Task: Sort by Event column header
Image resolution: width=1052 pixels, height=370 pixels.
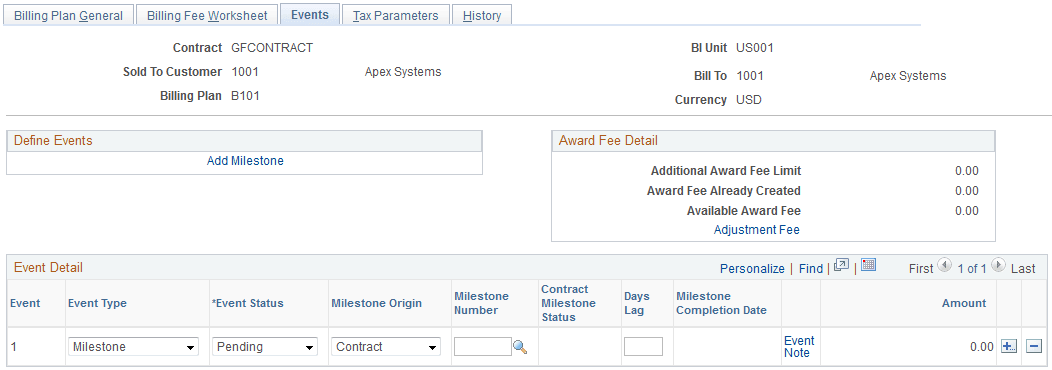Action: coord(25,304)
